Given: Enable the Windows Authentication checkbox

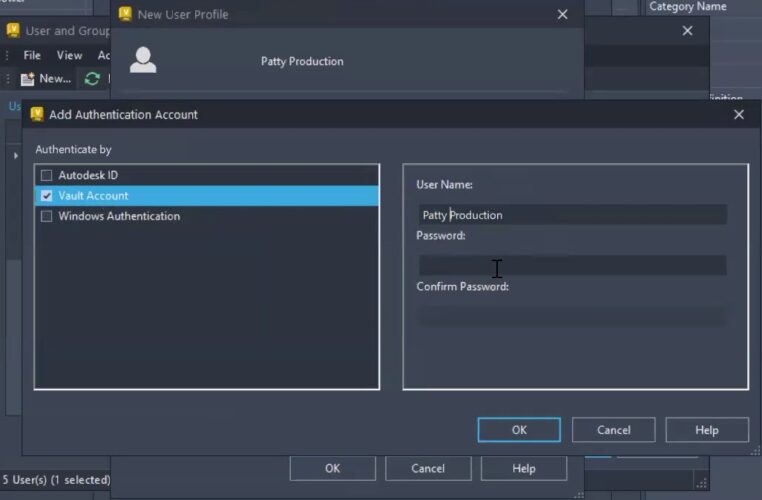Looking at the screenshot, I should coord(47,216).
